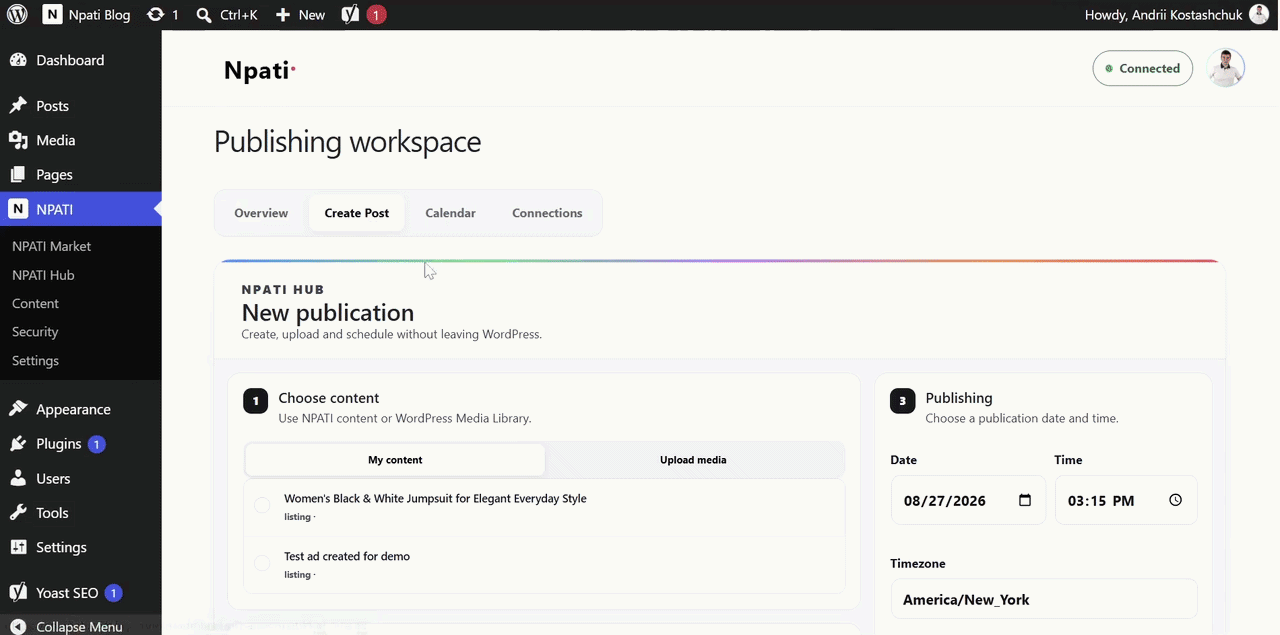The width and height of the screenshot is (1280, 635).
Task: Click the Posts pushpin icon
Action: pos(18,106)
